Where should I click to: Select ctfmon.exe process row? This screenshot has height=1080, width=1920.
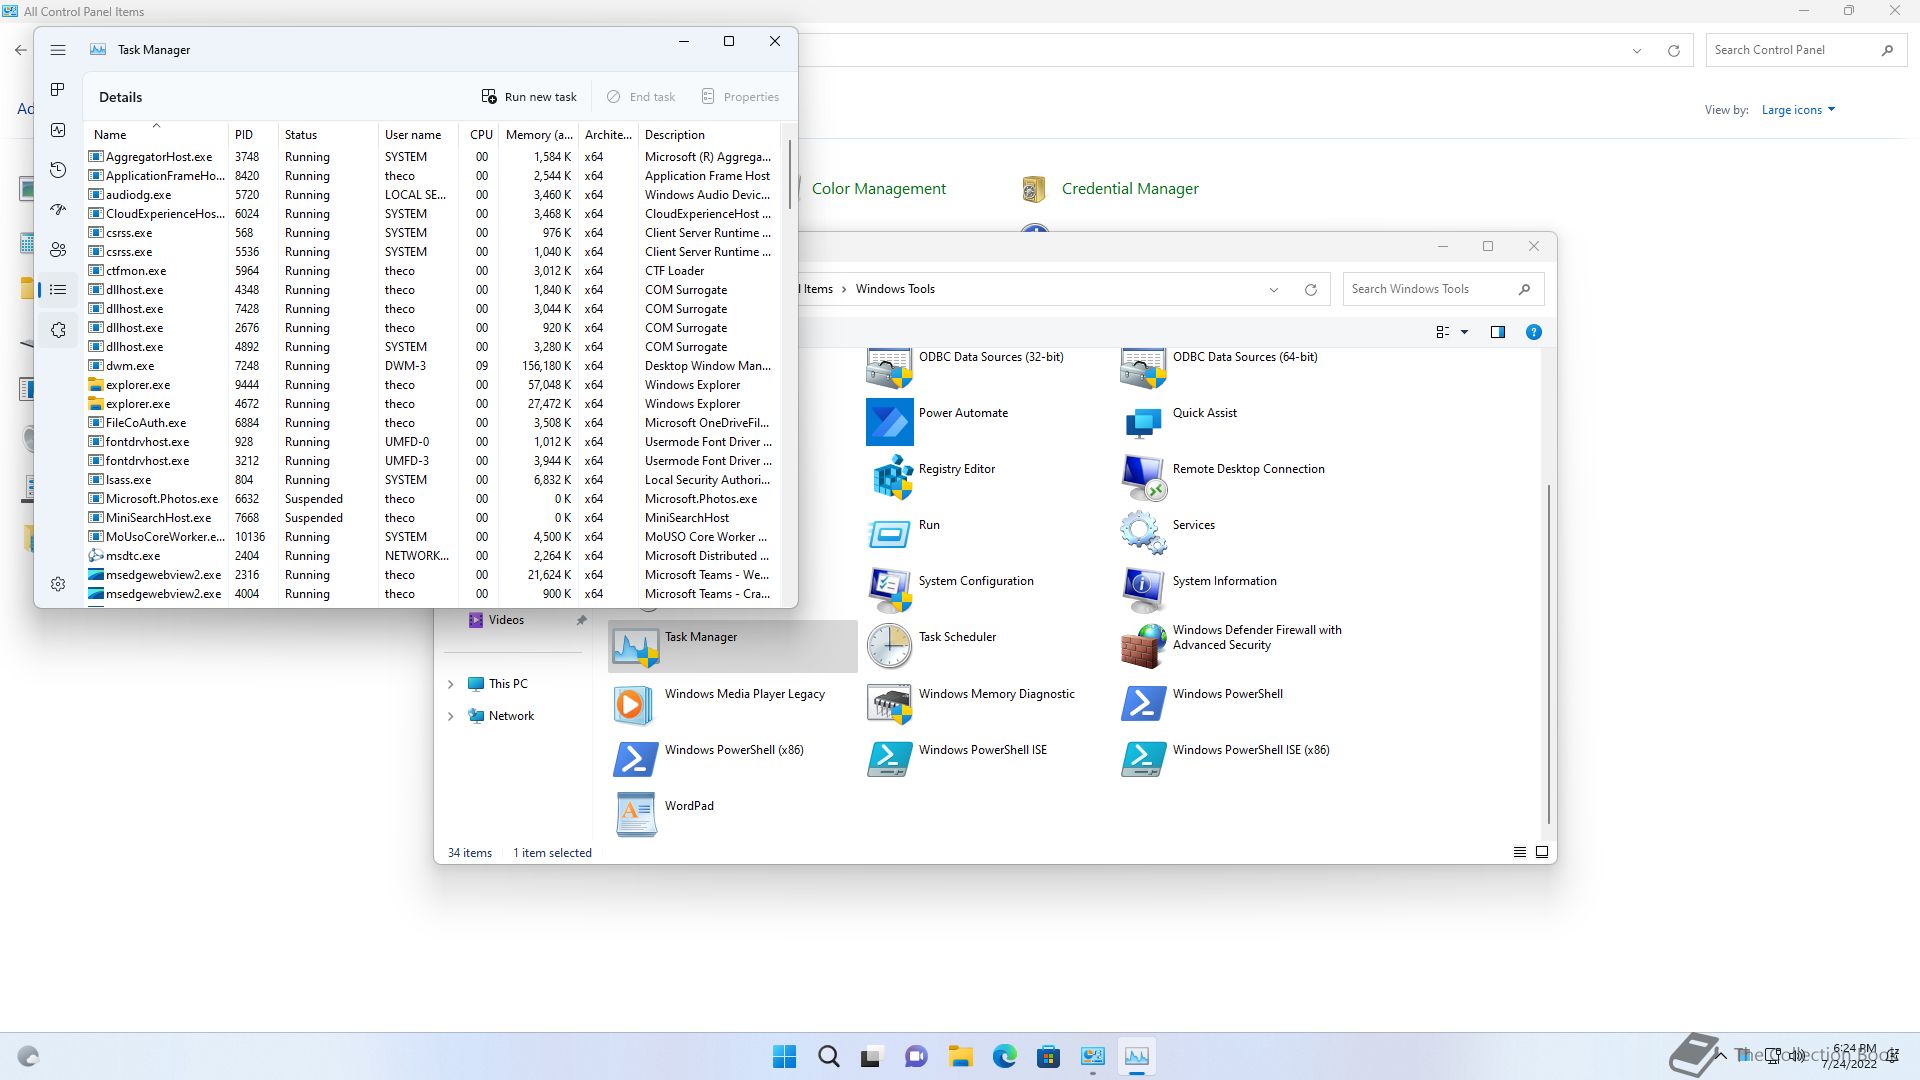(432, 271)
